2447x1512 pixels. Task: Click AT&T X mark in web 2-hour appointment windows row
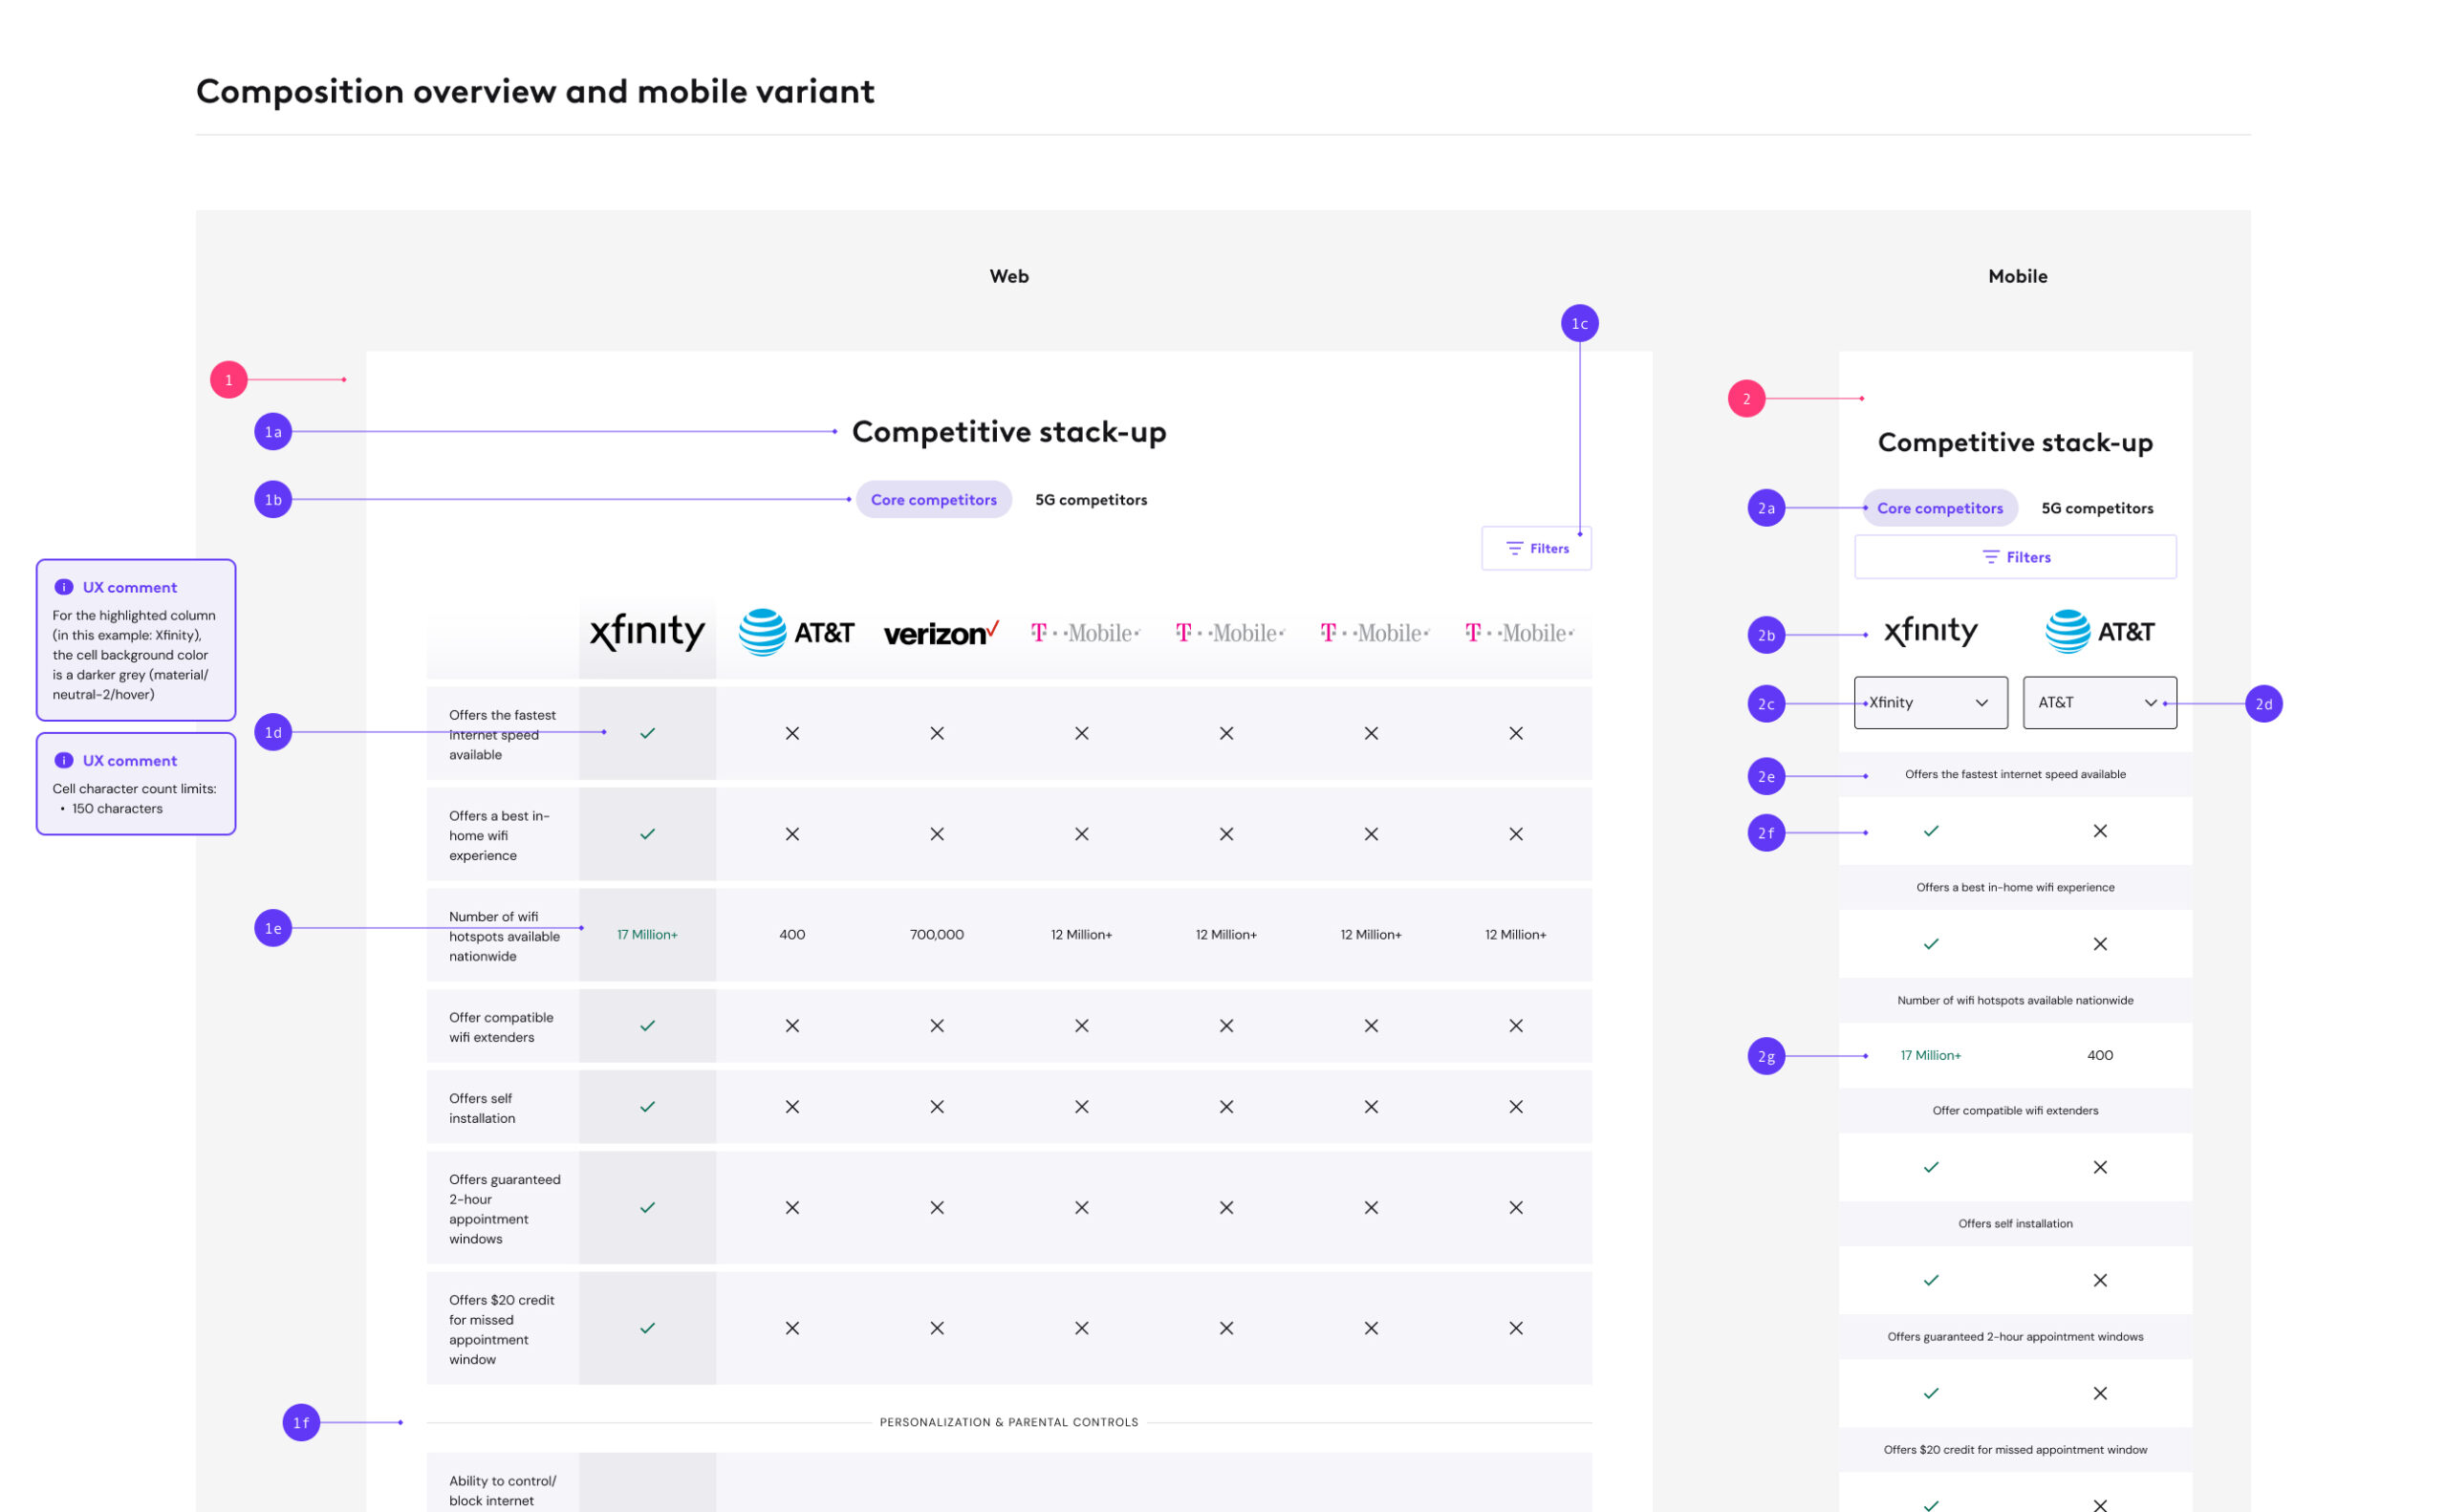coord(792,1208)
